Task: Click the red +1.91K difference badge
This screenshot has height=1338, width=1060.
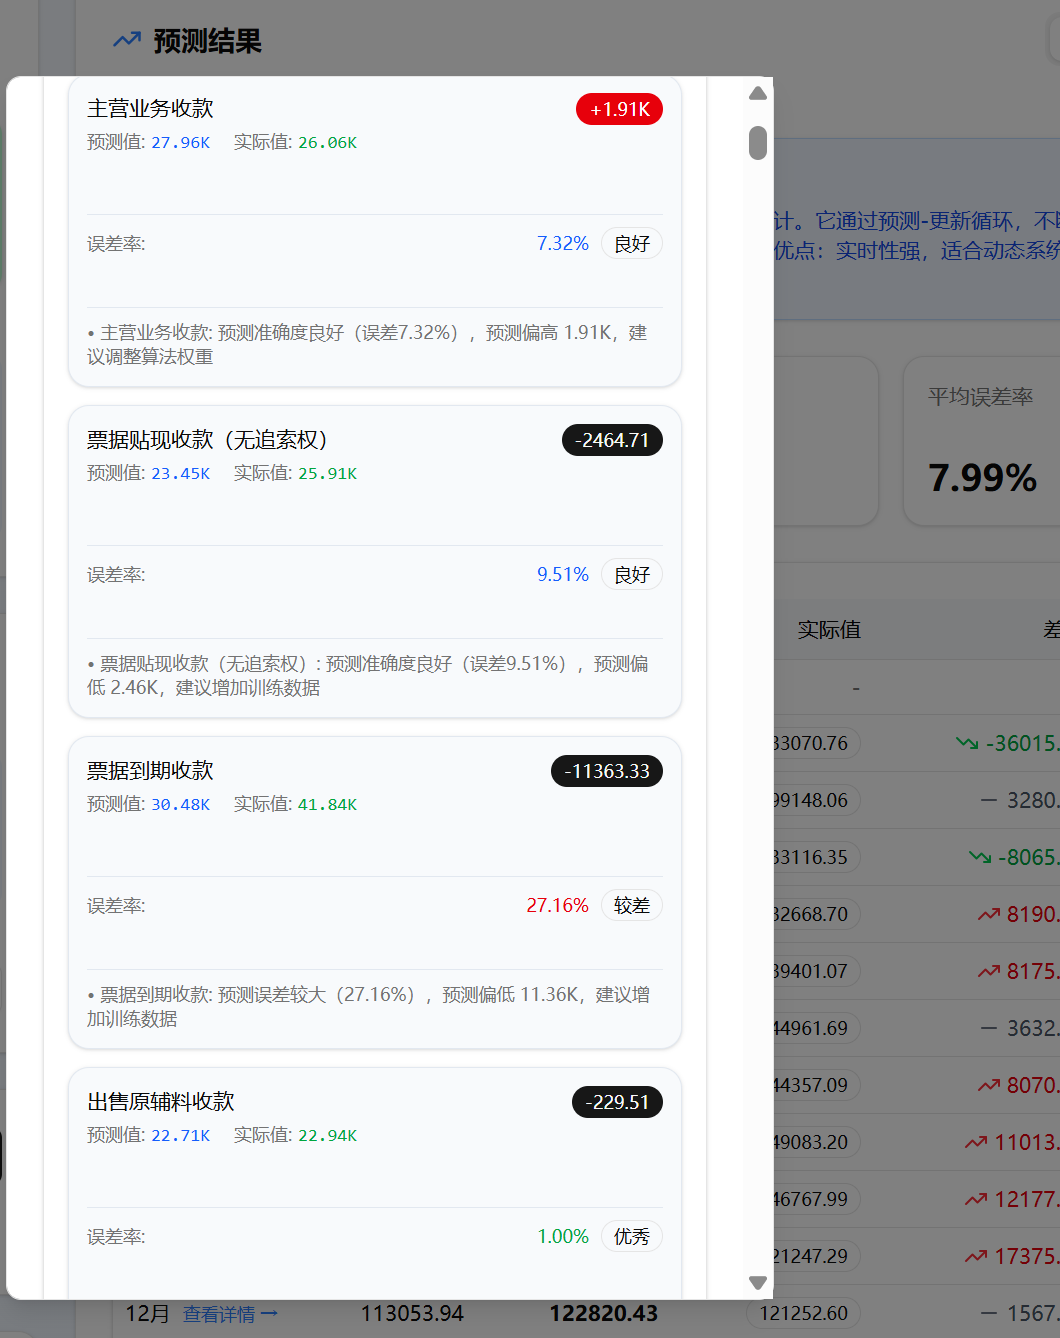Action: (619, 109)
